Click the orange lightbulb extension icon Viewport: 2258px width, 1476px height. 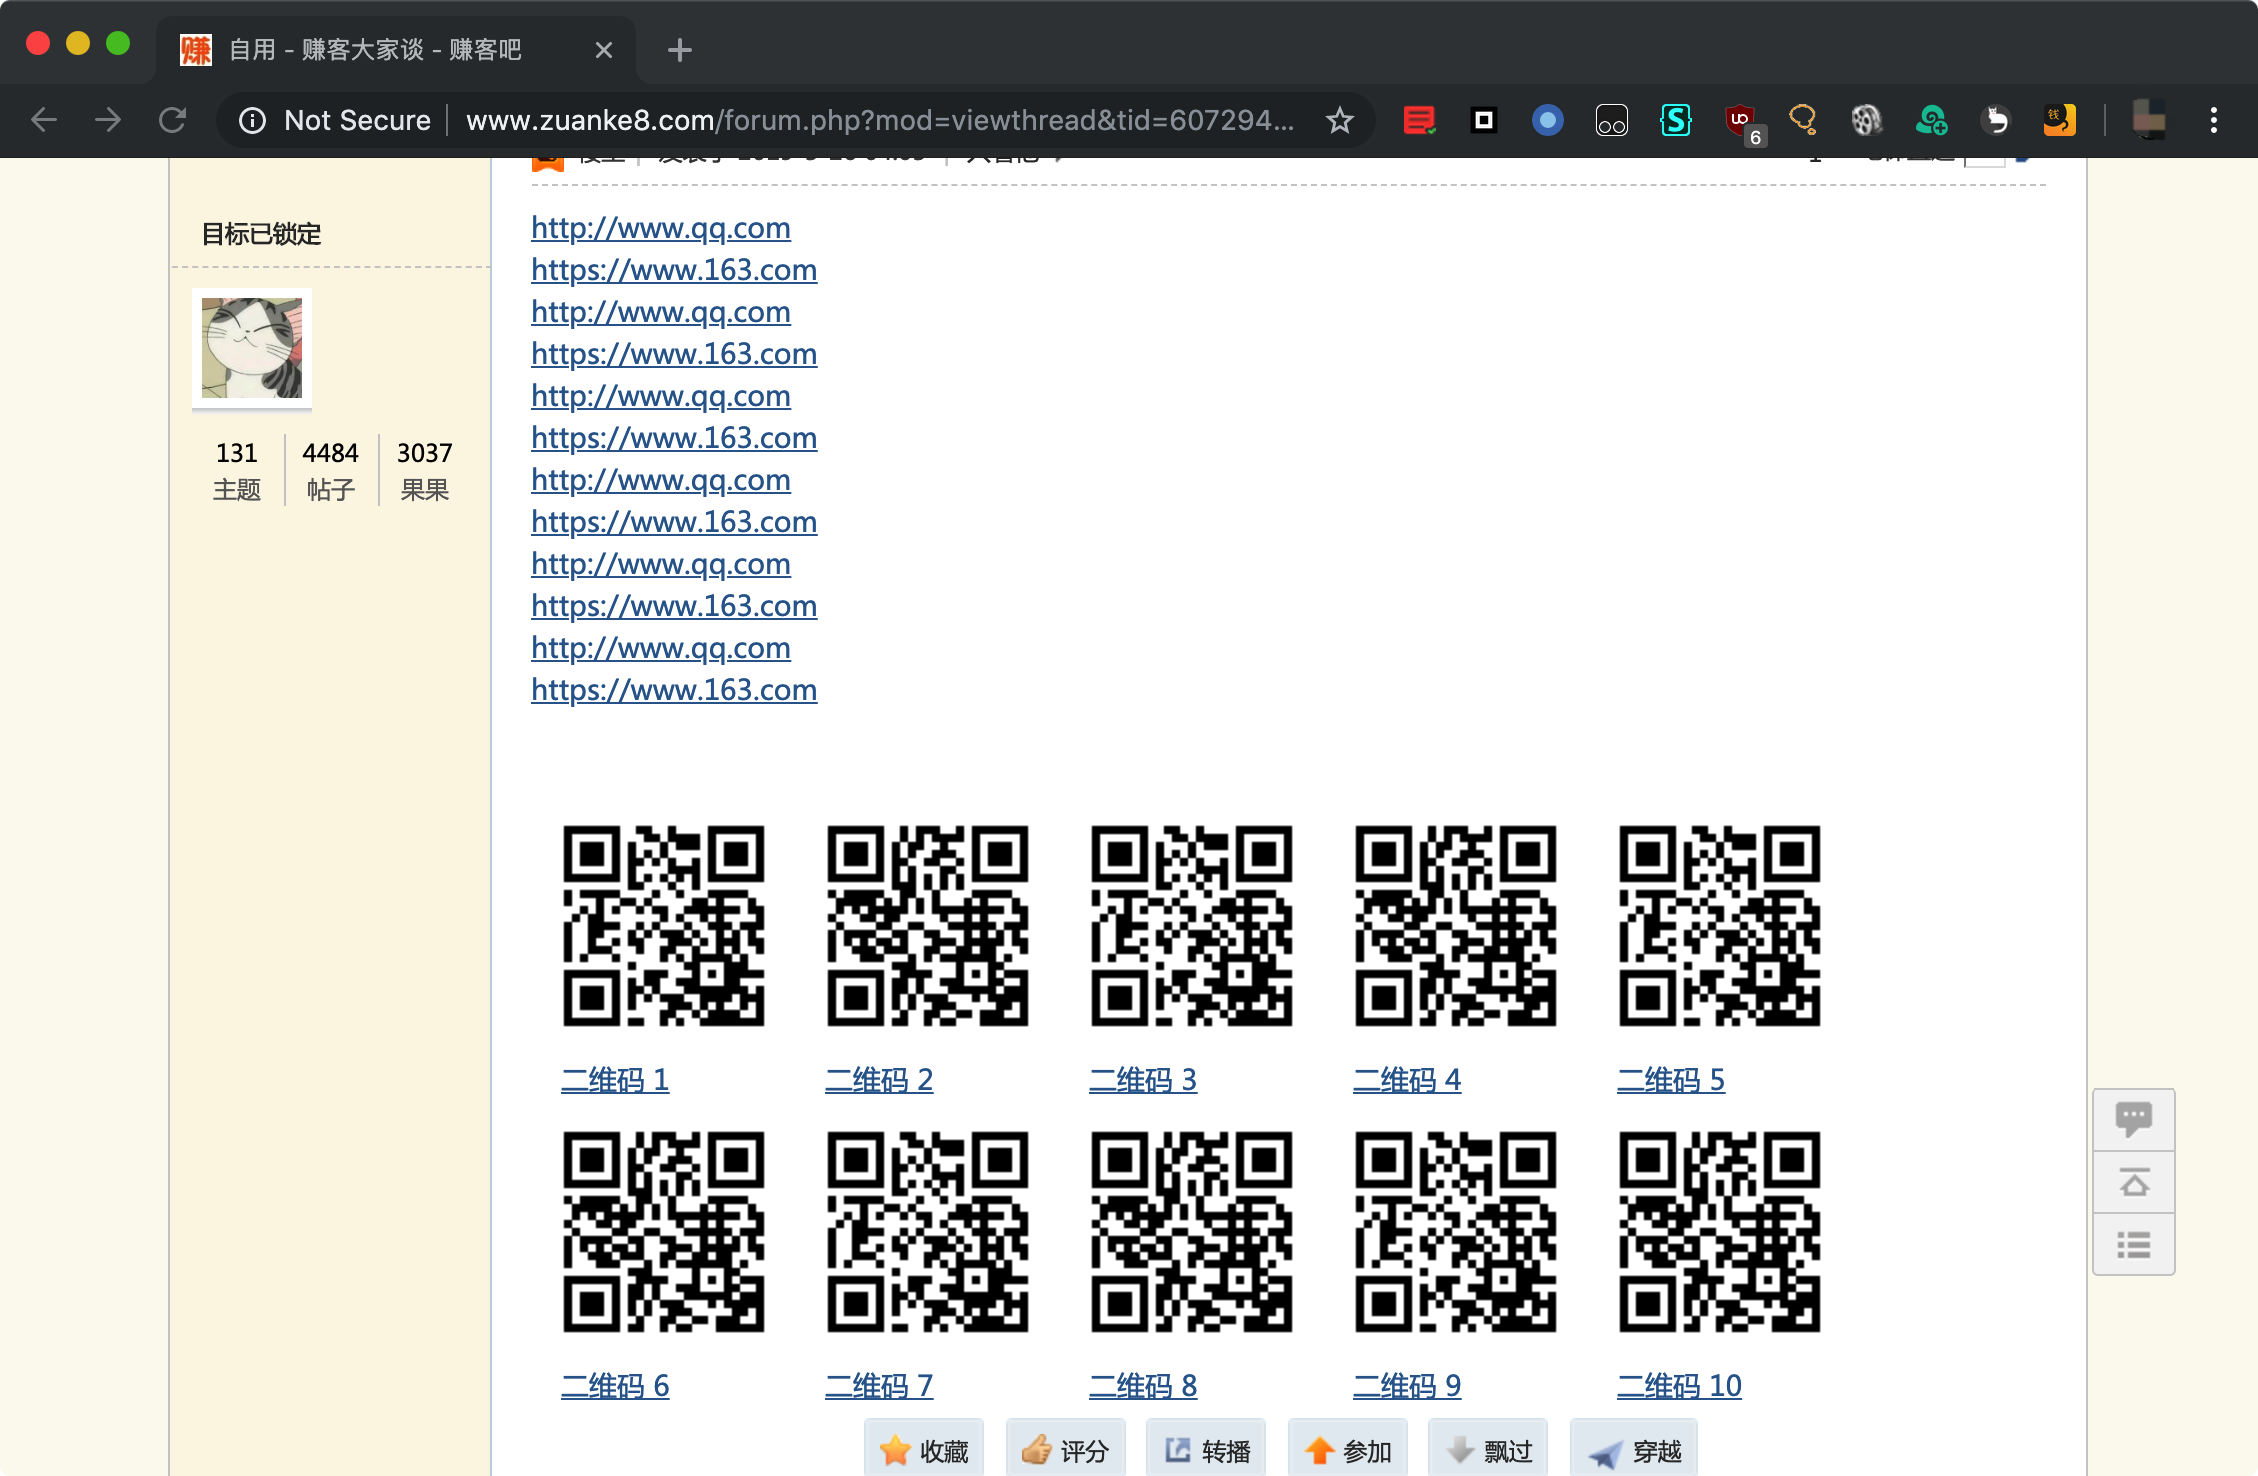click(x=1803, y=121)
